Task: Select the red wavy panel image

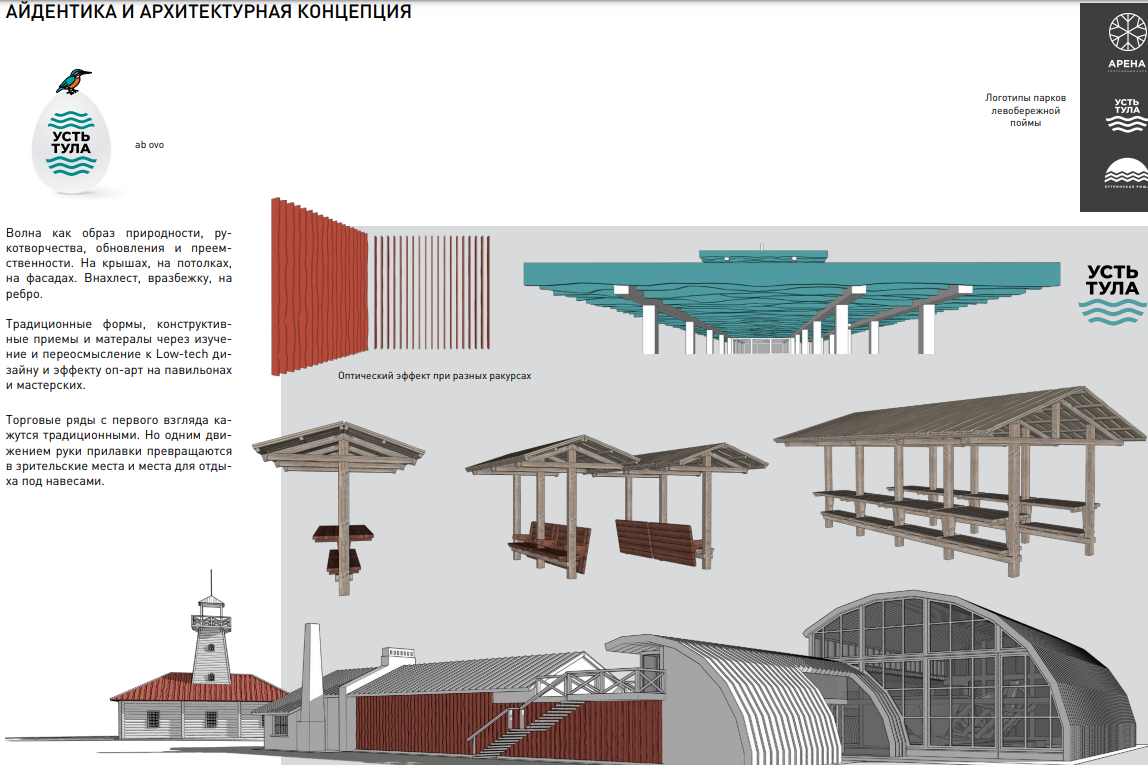Action: (x=318, y=289)
